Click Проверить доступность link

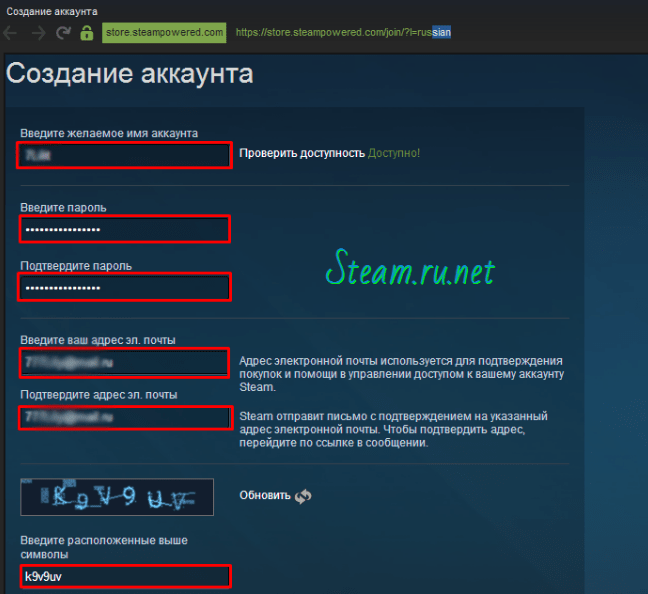[x=302, y=153]
